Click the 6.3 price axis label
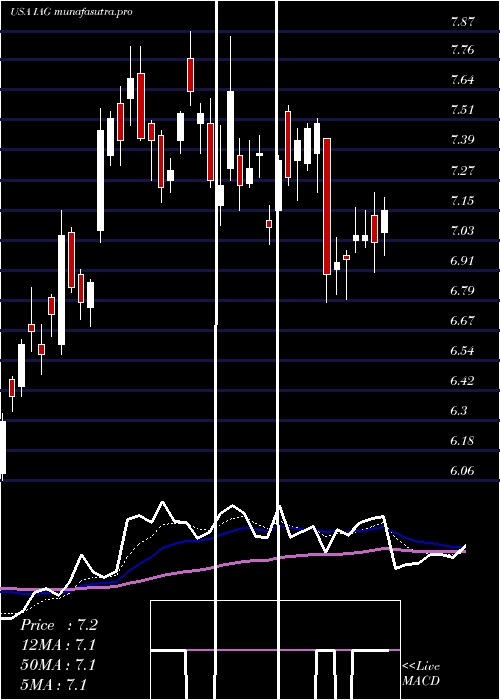Screen dimensions: 500x700 [x=459, y=411]
